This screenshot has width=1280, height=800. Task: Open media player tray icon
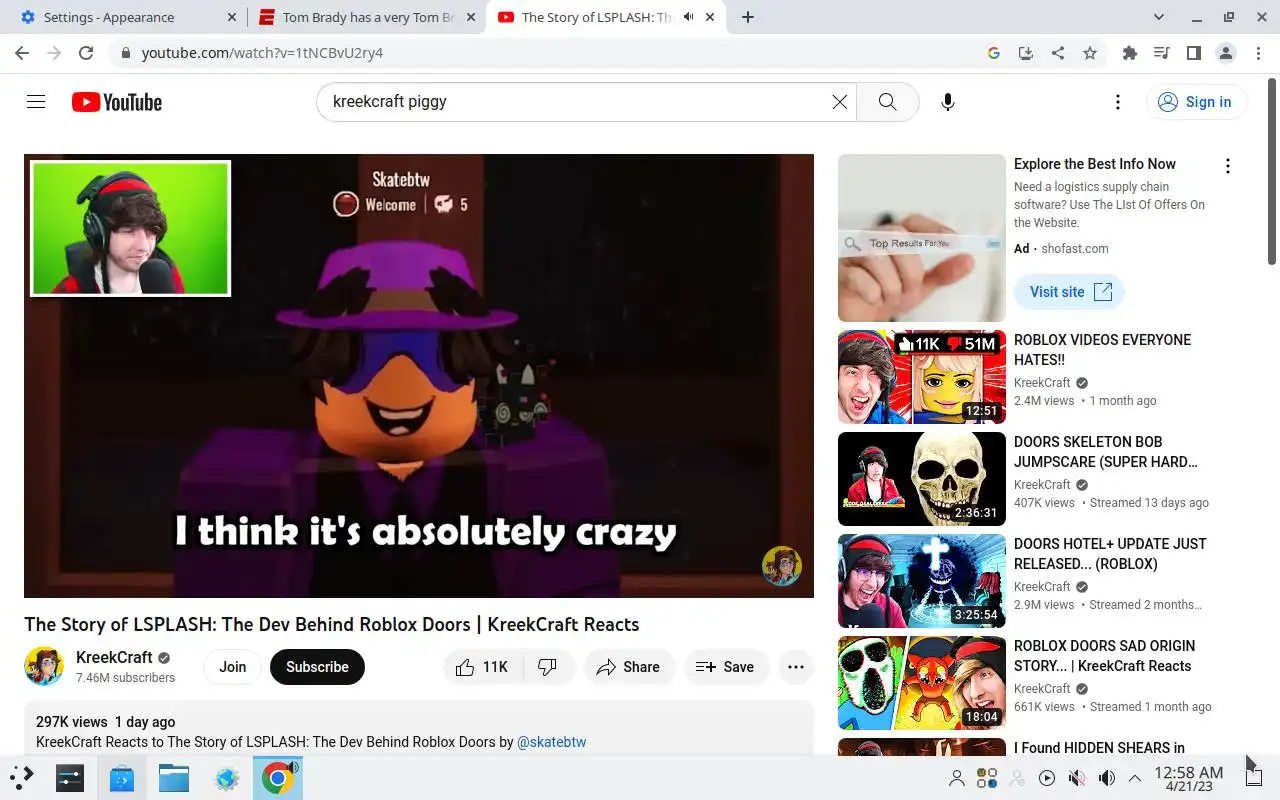point(1047,778)
